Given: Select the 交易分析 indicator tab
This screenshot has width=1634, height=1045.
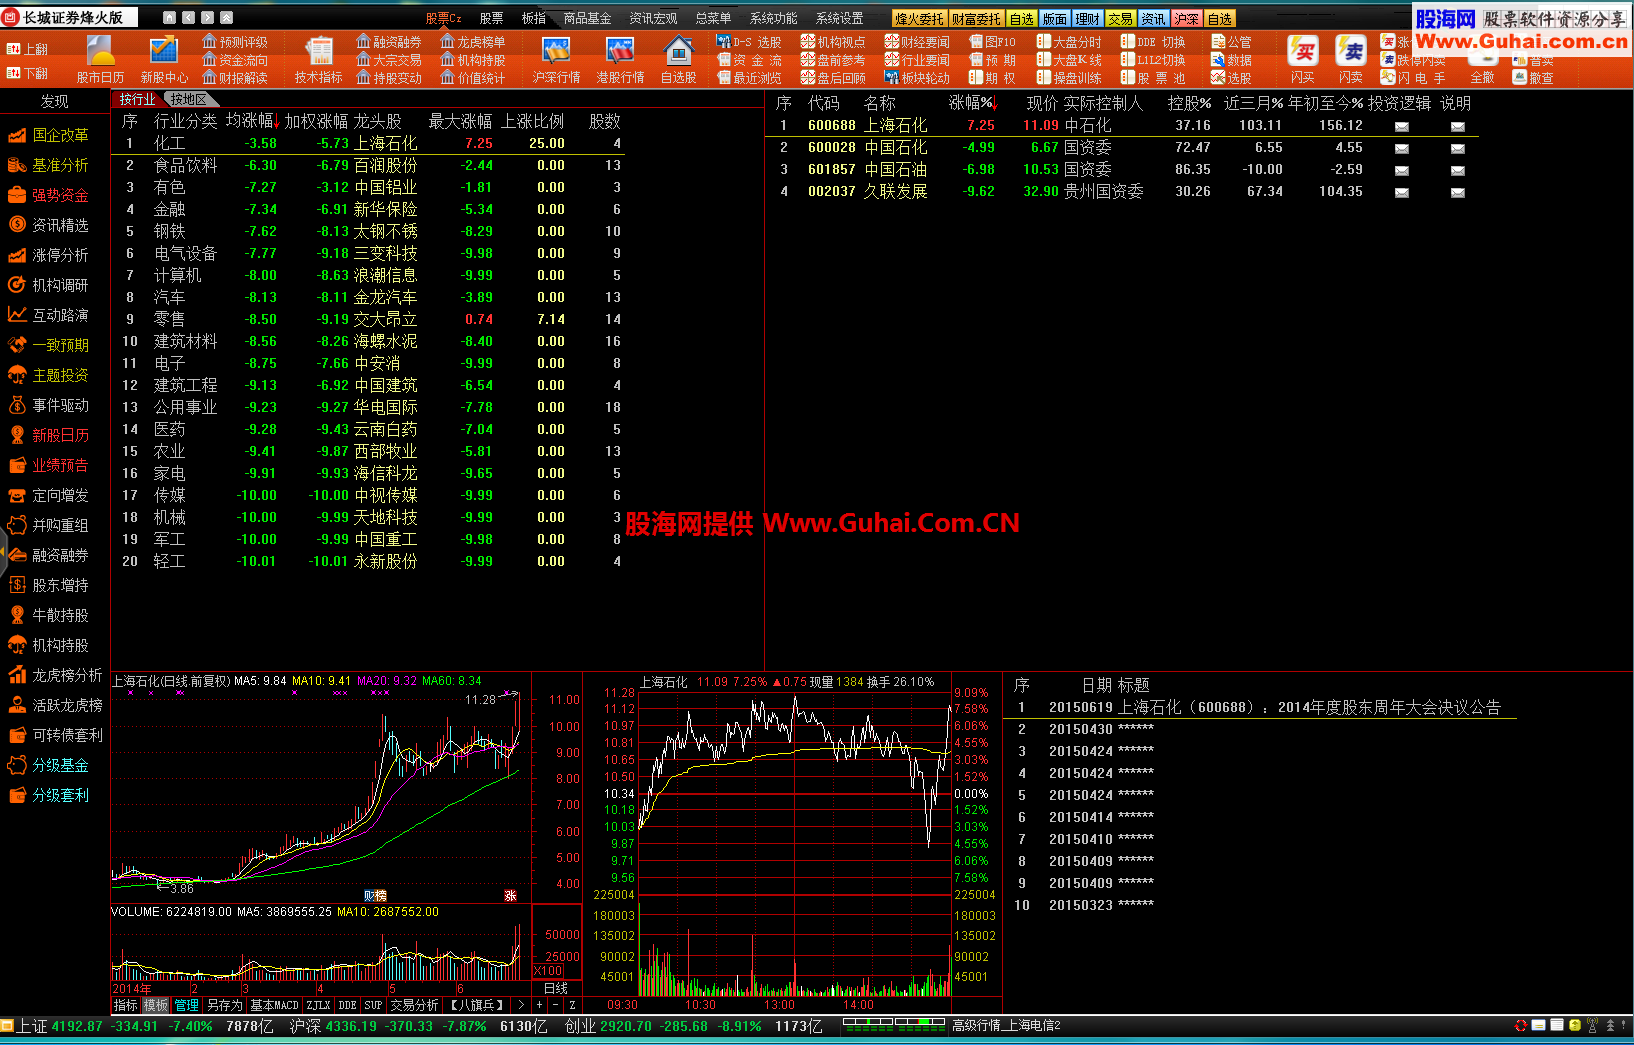Looking at the screenshot, I should [415, 1005].
